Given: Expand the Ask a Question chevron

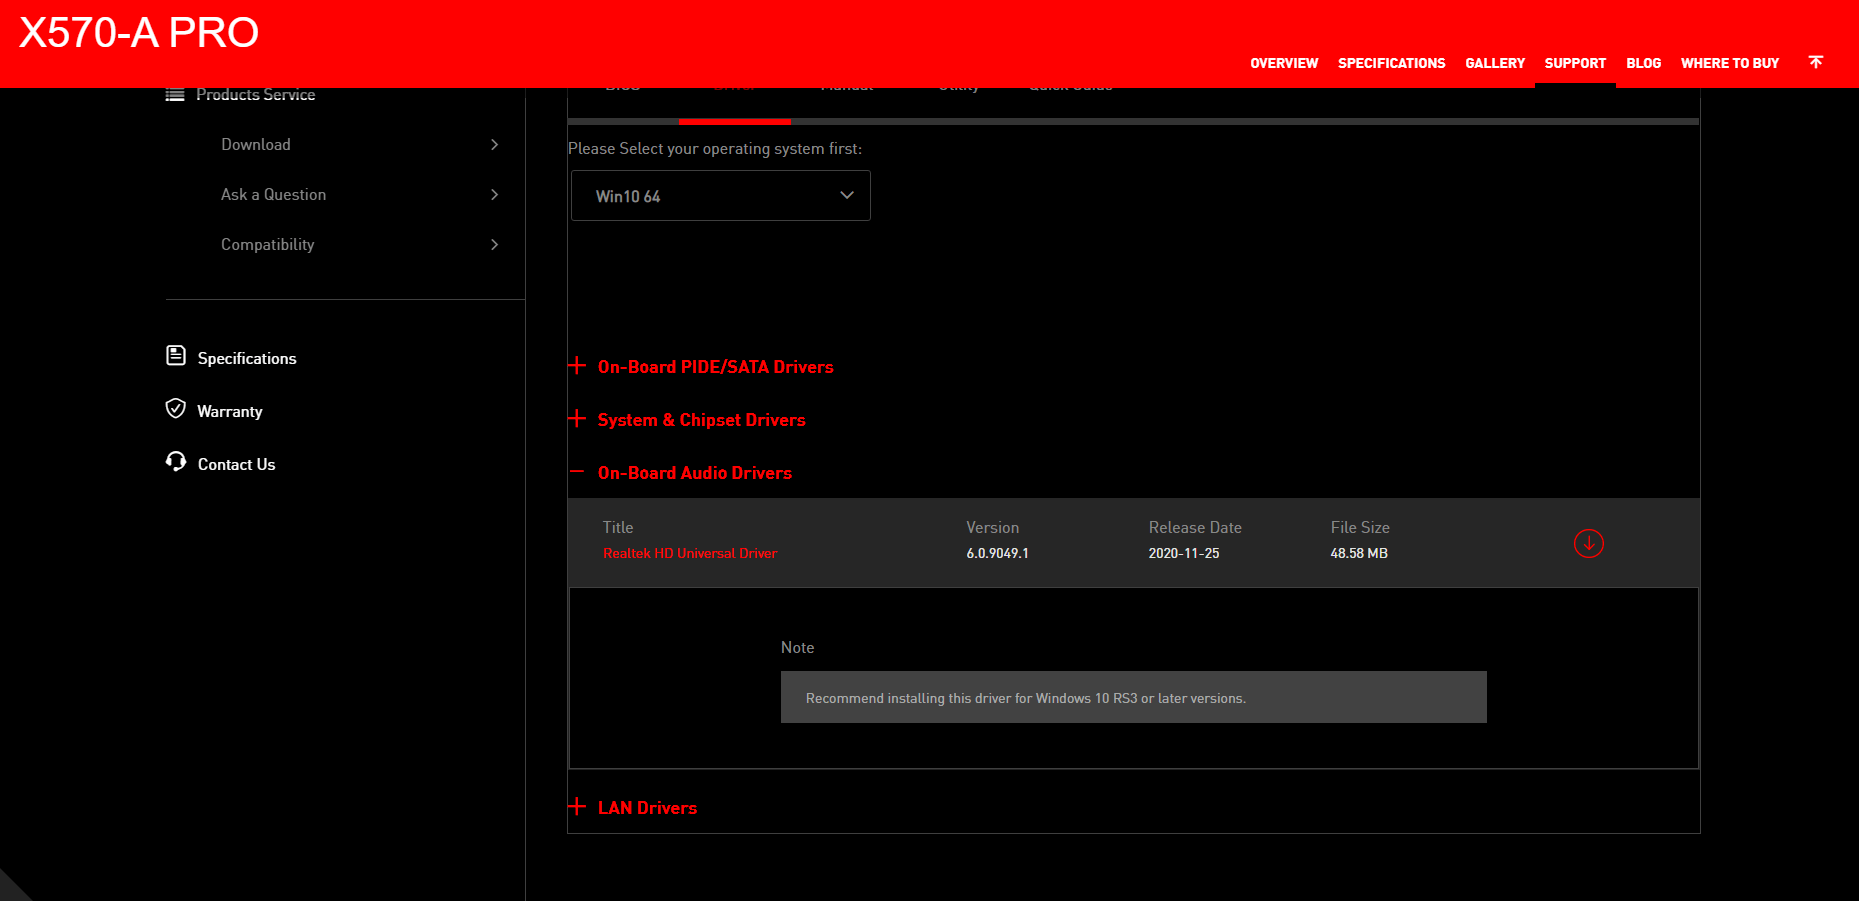Looking at the screenshot, I should [494, 195].
